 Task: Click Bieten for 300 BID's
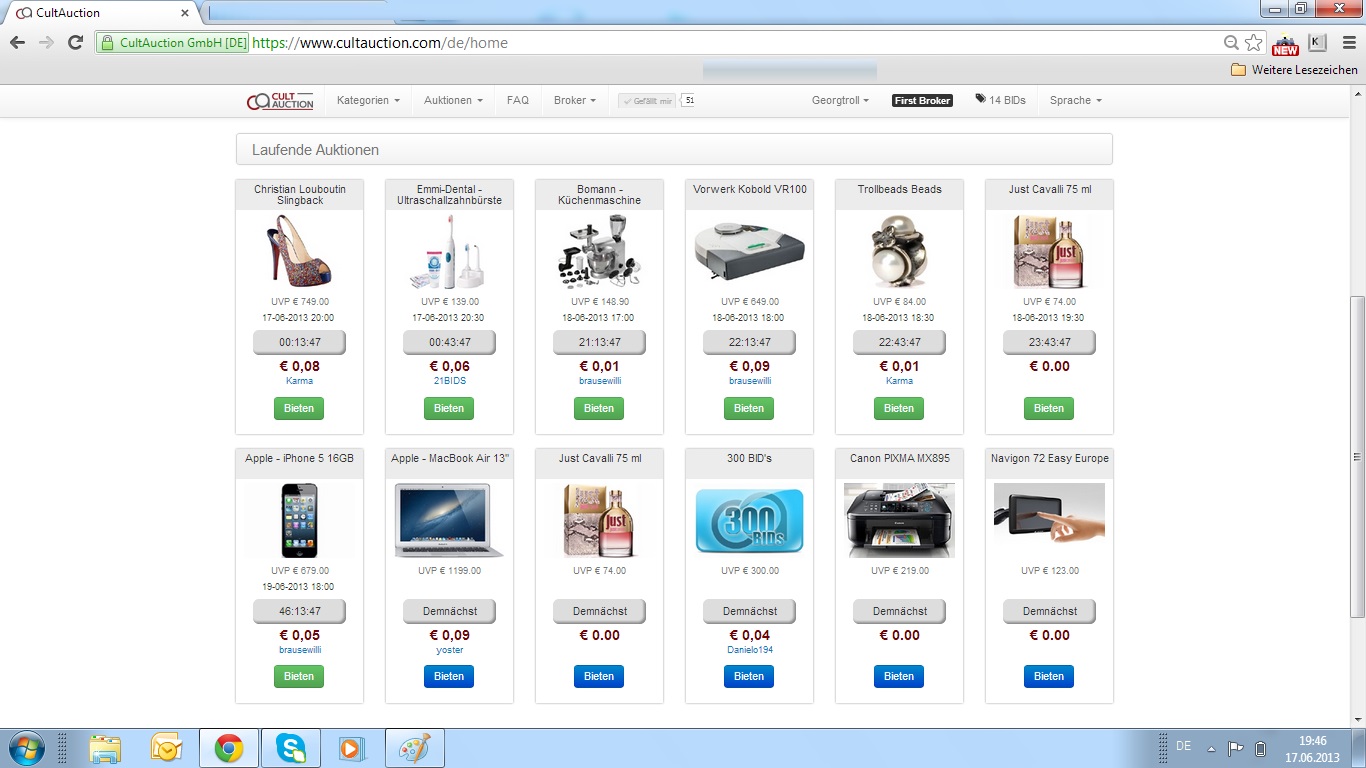[749, 676]
